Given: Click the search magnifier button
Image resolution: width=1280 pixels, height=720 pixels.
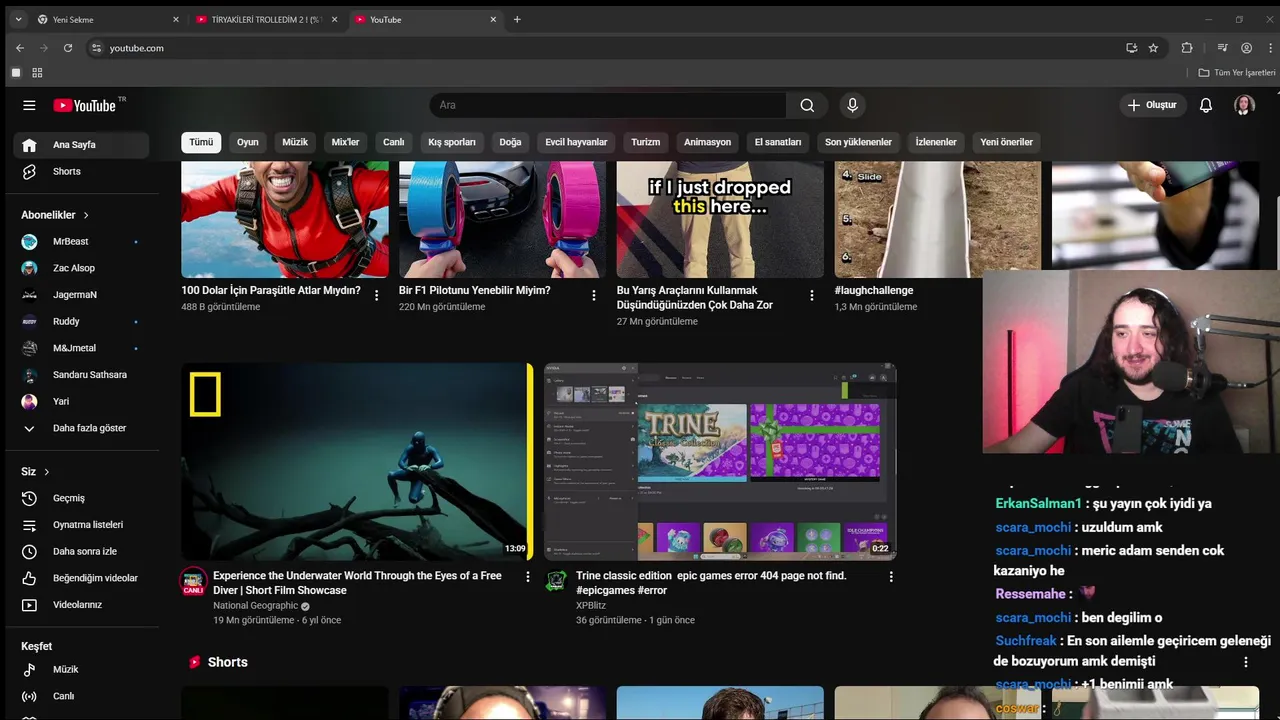Looking at the screenshot, I should (807, 105).
